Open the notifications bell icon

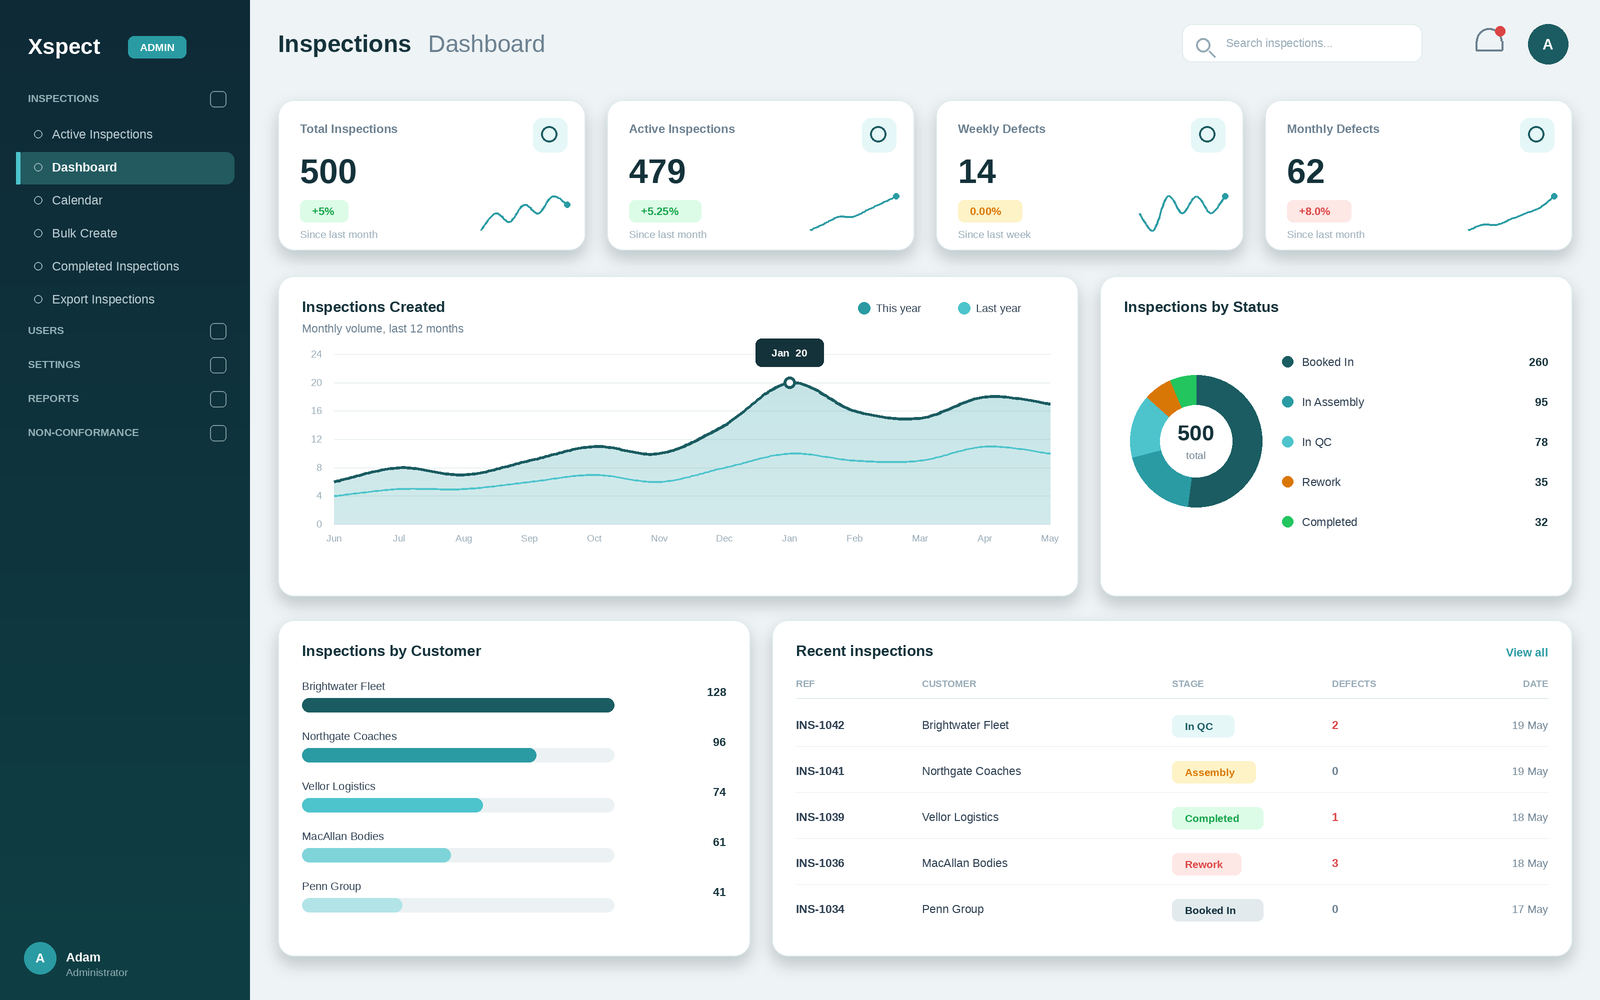[x=1489, y=41]
